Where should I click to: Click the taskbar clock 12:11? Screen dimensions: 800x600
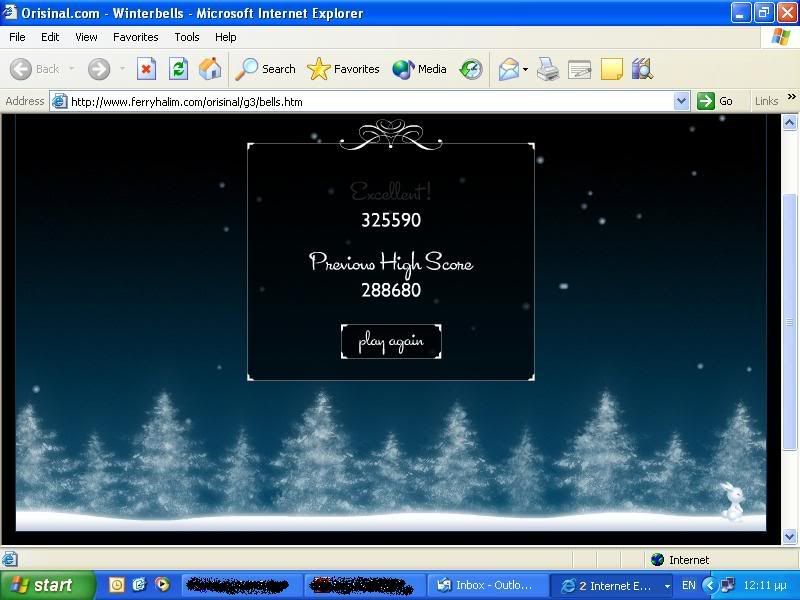[764, 585]
